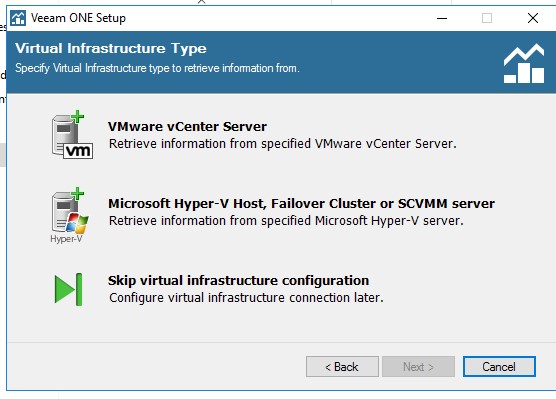Image resolution: width=556 pixels, height=399 pixels.
Task: Go back with the Back button
Action: pos(342,366)
